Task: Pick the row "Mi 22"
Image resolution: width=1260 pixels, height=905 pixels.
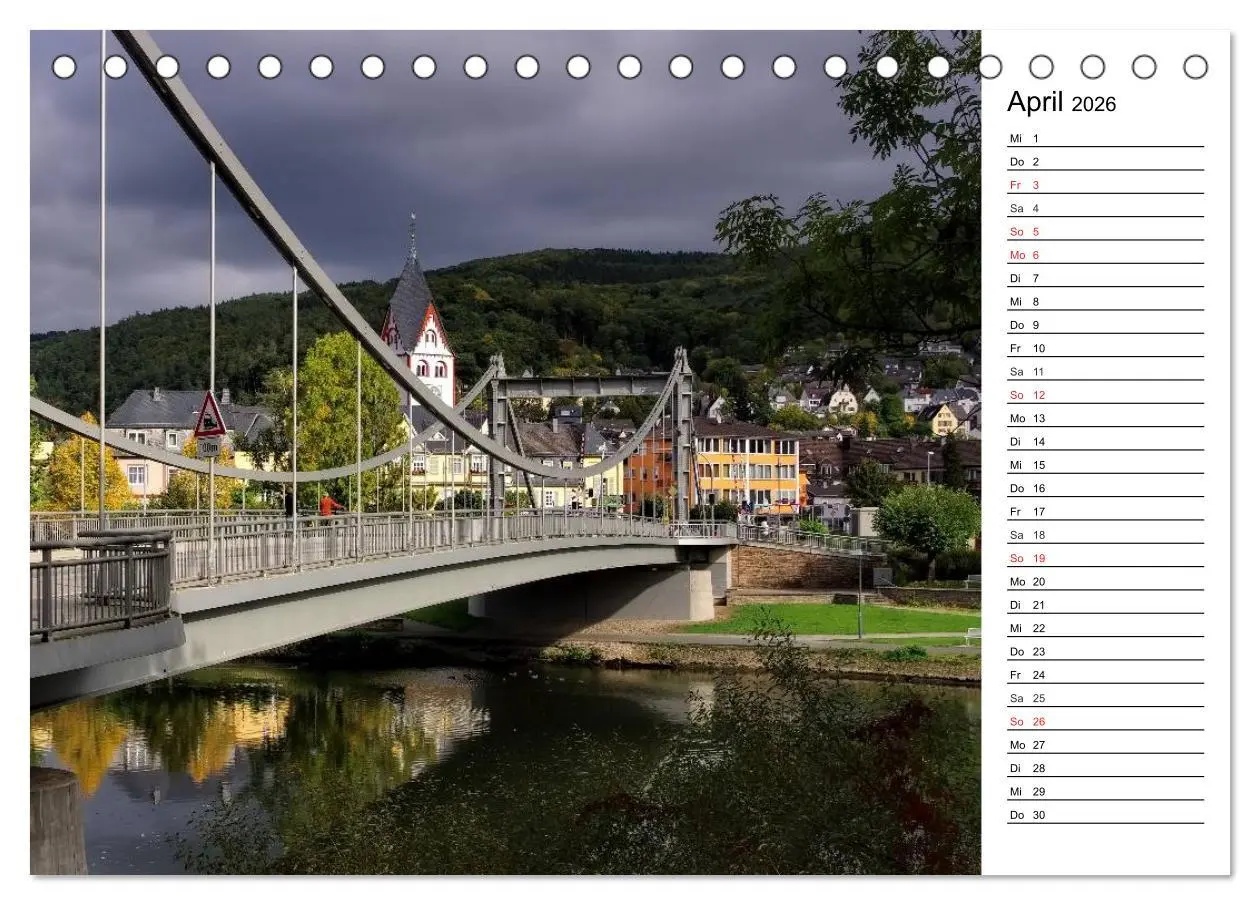Action: point(1105,629)
